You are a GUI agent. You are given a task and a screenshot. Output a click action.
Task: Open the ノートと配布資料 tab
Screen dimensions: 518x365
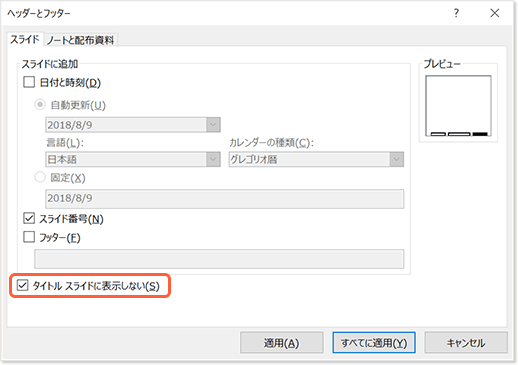pos(80,40)
